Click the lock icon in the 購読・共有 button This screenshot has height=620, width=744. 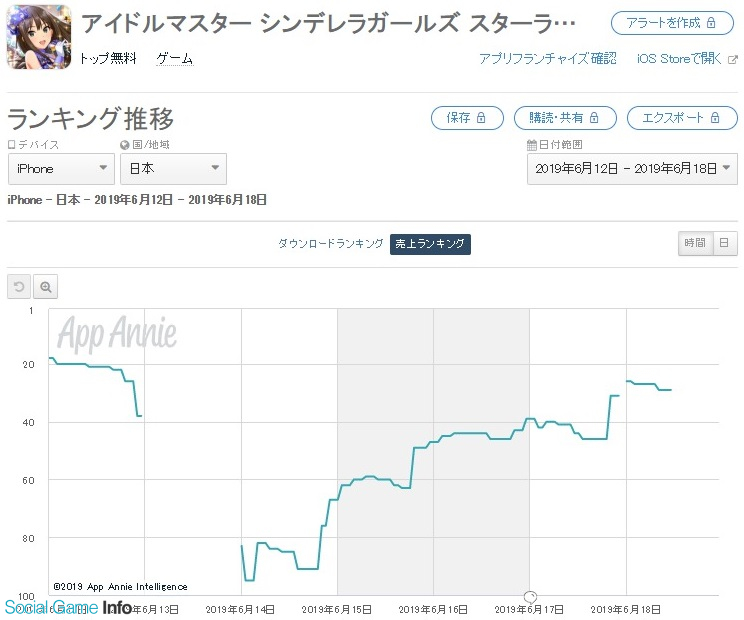[595, 118]
